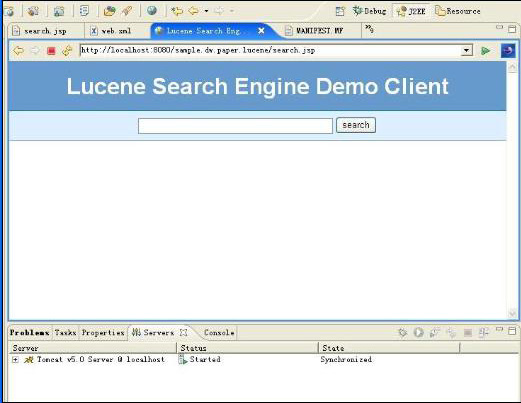Image resolution: width=521 pixels, height=403 pixels.
Task: Click the blue browser logo icon
Action: (x=508, y=51)
